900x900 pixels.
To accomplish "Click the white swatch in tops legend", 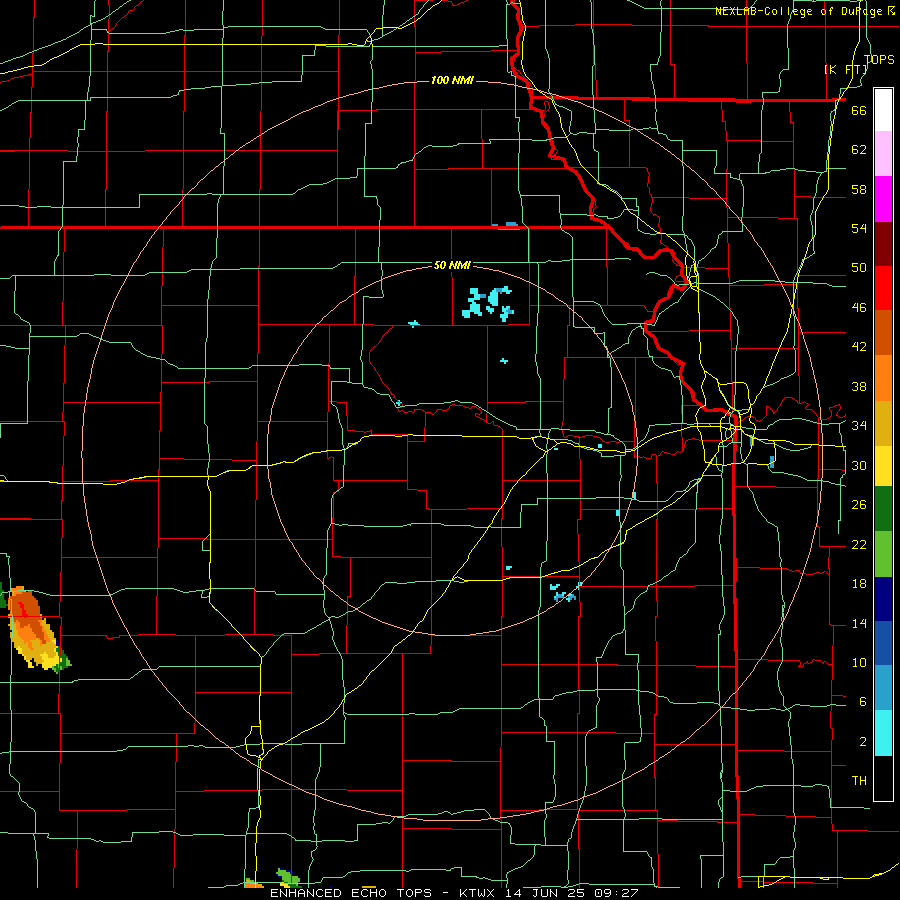I will pos(883,110).
